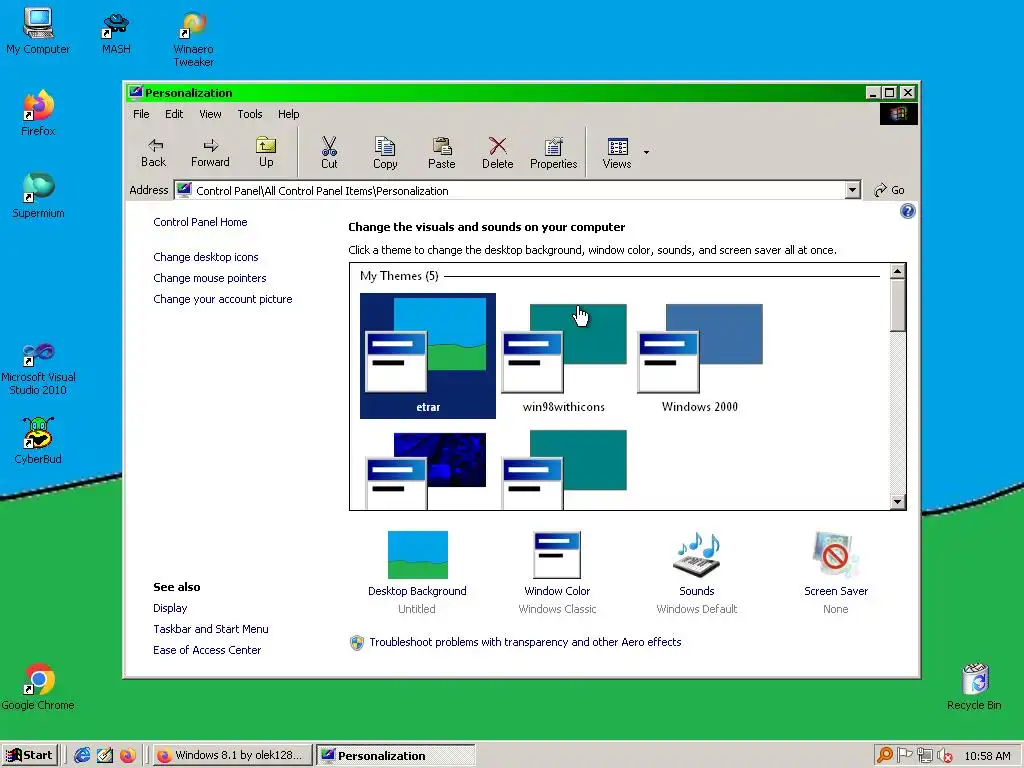This screenshot has width=1024, height=768.
Task: Click the Start button
Action: (x=30, y=755)
